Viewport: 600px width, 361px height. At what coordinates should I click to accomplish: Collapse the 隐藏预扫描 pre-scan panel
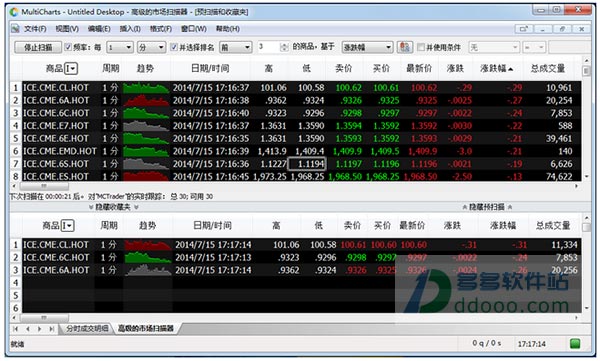point(487,207)
